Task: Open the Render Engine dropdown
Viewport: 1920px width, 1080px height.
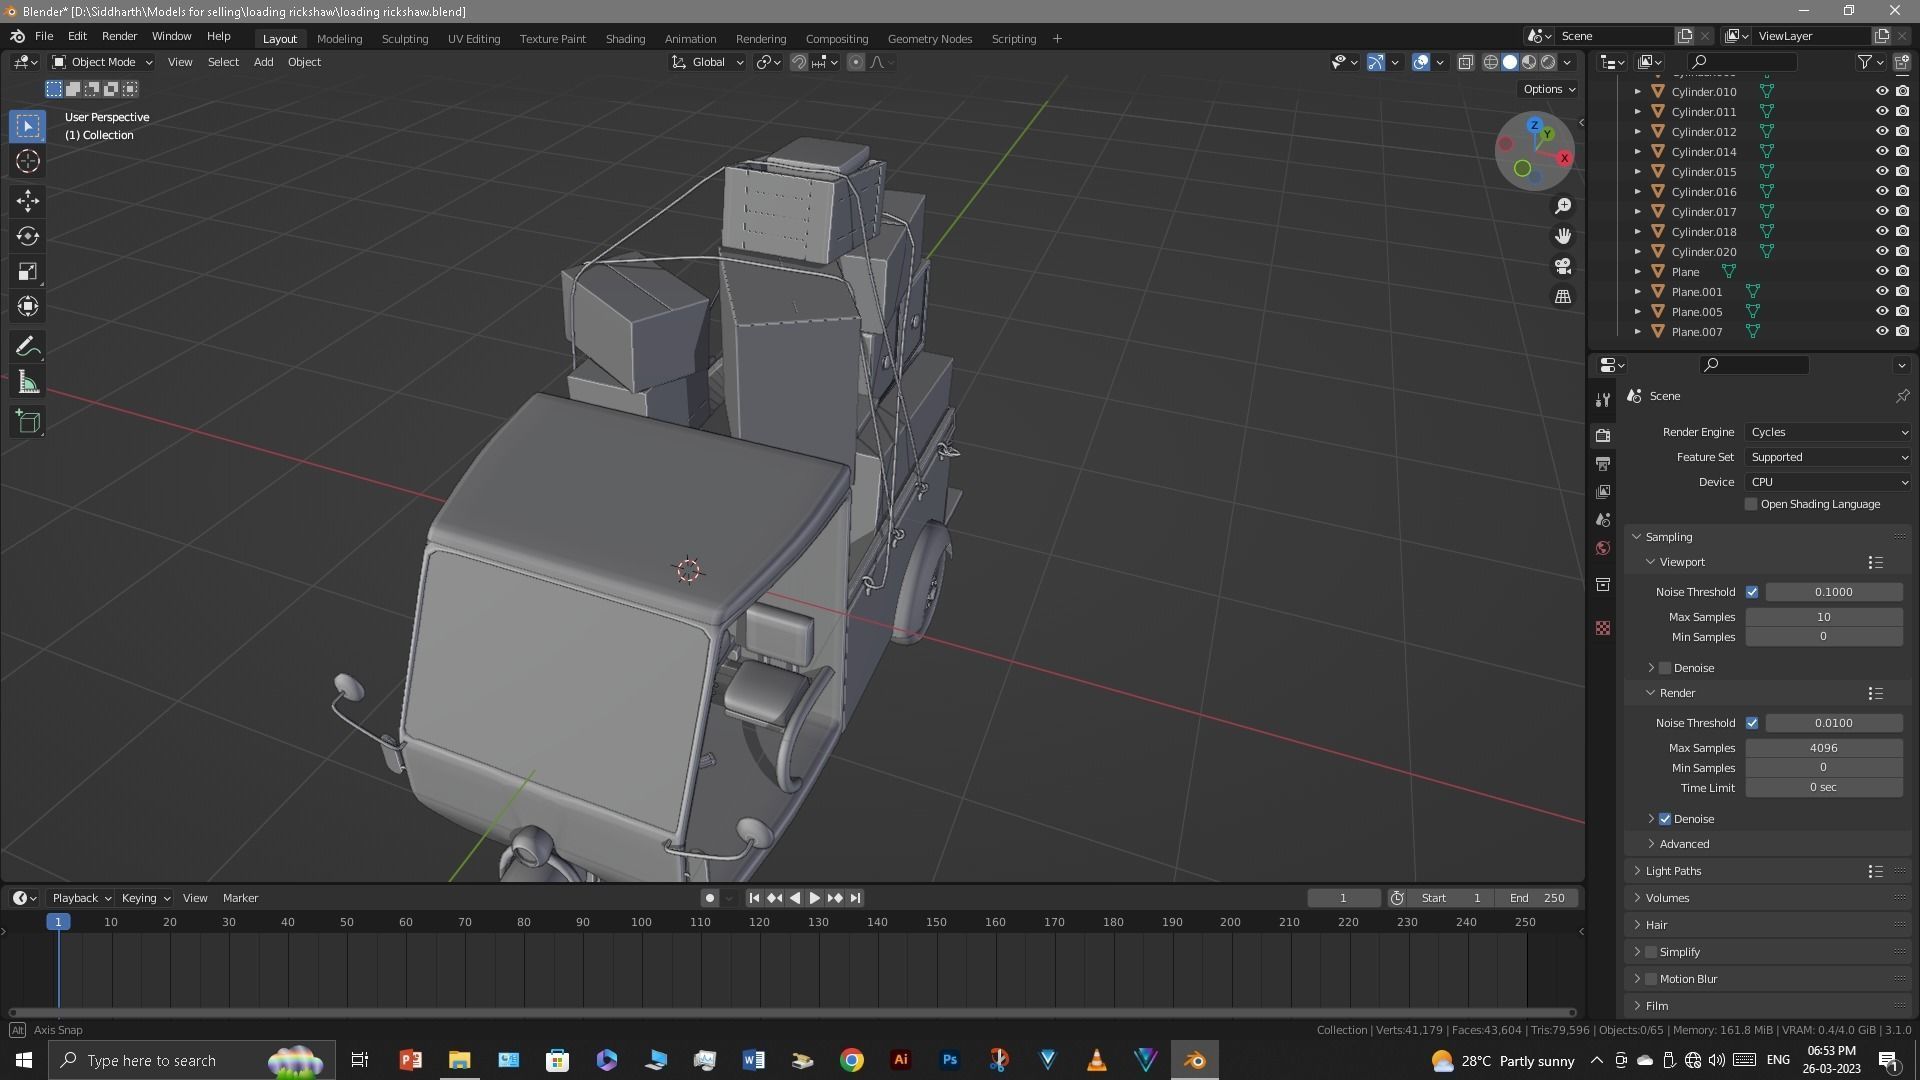Action: [x=1828, y=432]
